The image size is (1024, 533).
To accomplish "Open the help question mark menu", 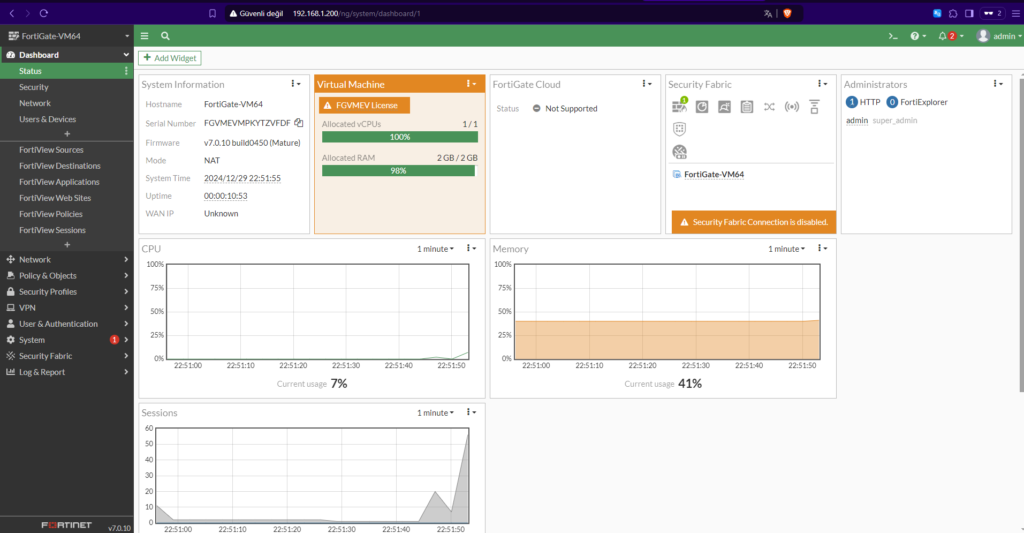I will coord(918,36).
